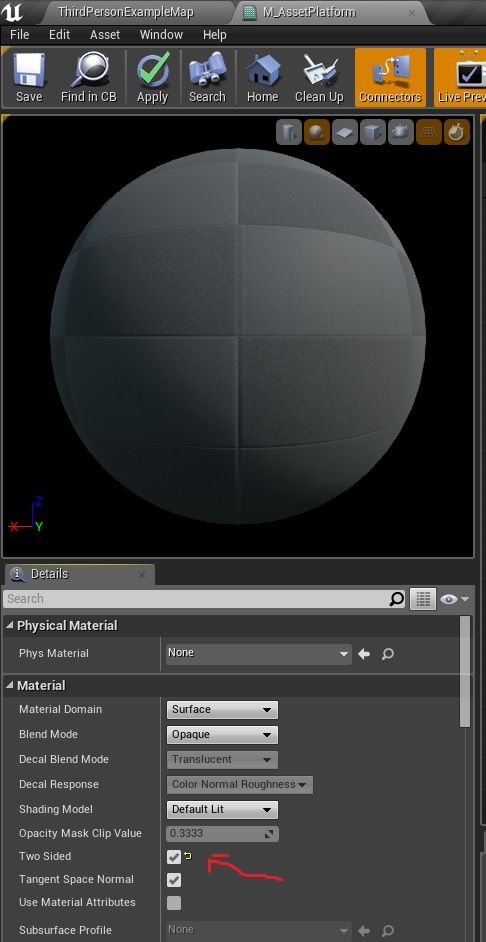Screen dimensions: 486x942
Task: Click the material preview sphere
Action: click(238, 336)
